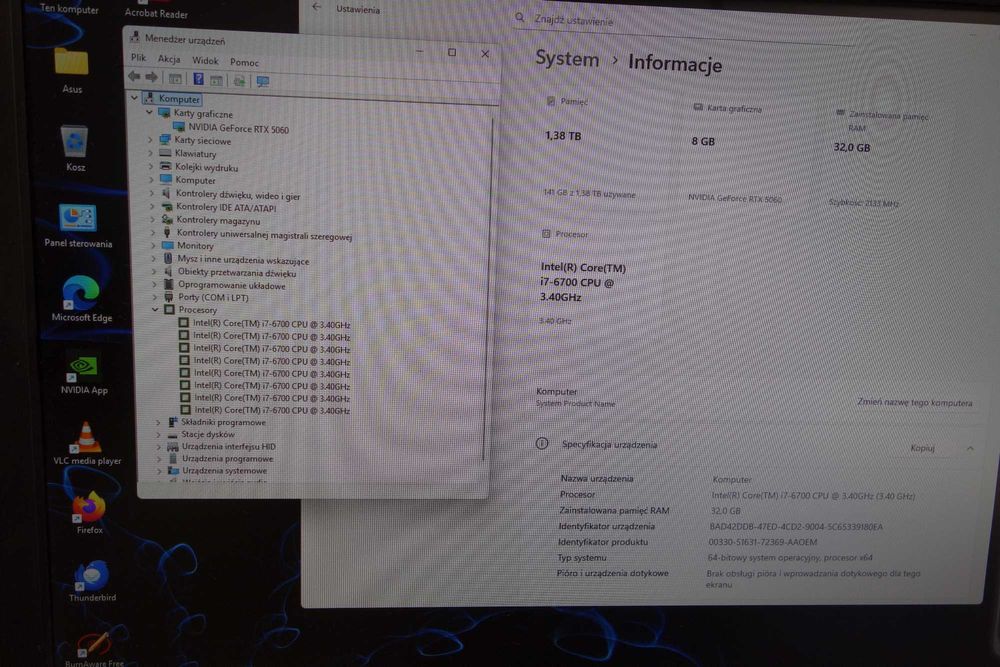Collapse the Procesory node
The image size is (1000, 667).
155,309
